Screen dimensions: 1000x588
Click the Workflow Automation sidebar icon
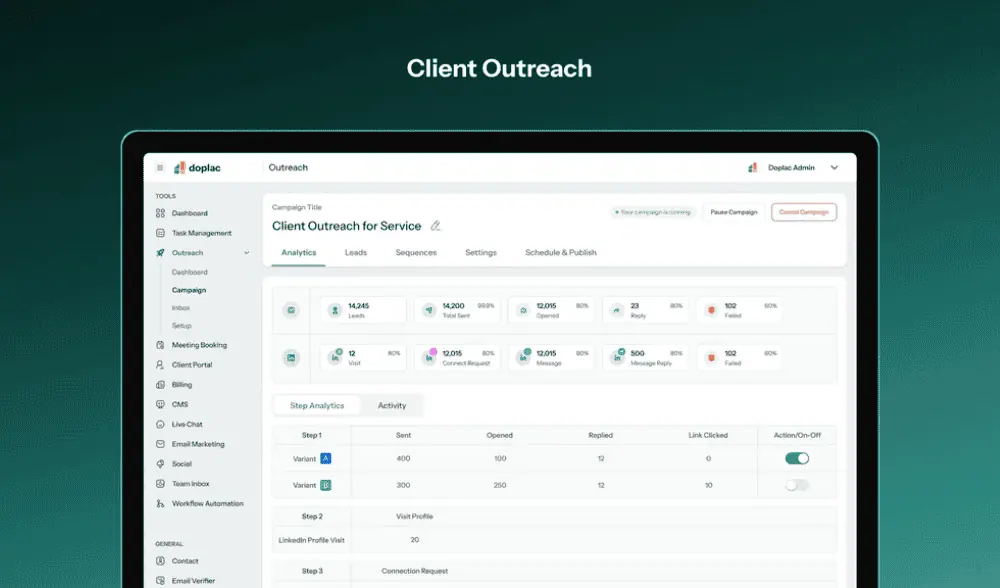[x=160, y=504]
